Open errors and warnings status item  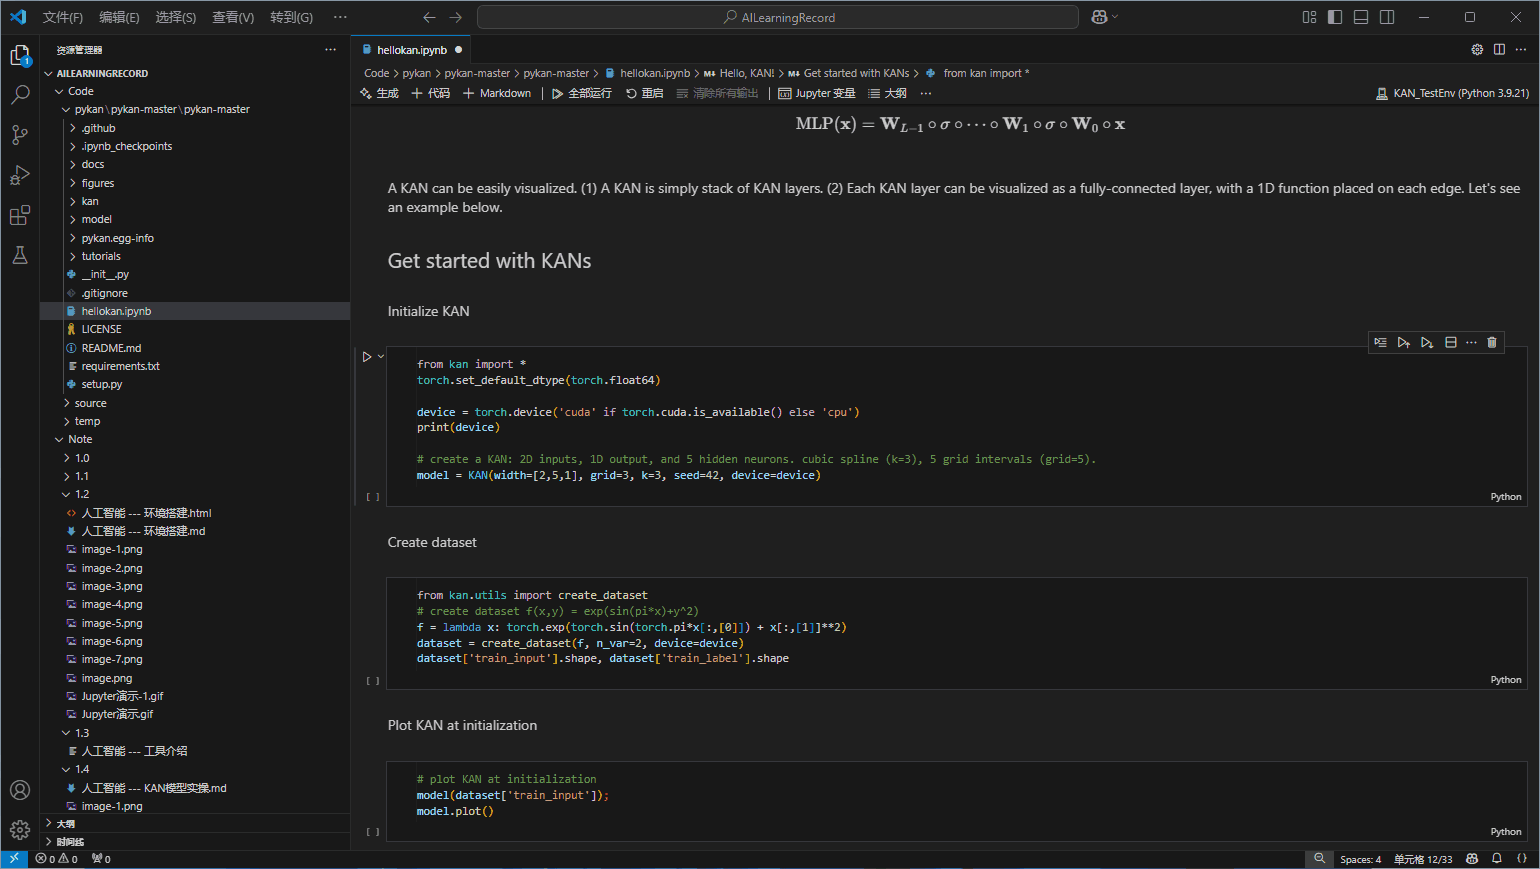[x=57, y=859]
